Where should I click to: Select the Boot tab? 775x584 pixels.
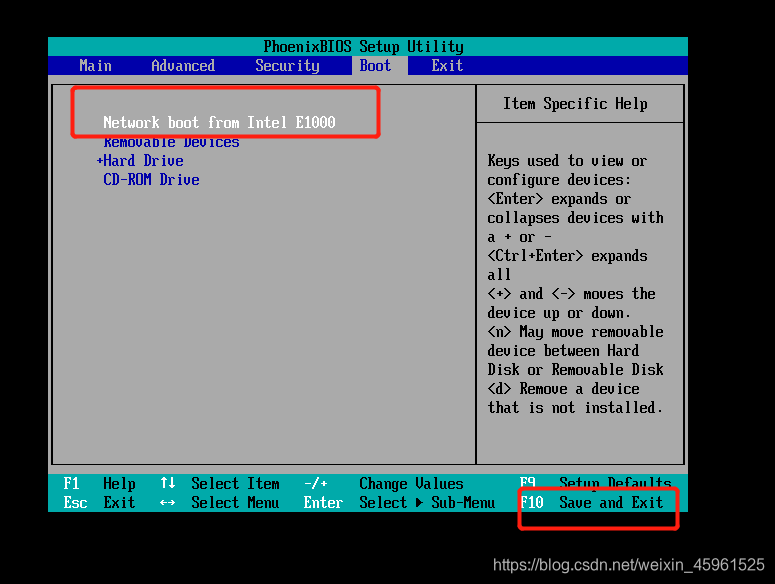coord(375,66)
